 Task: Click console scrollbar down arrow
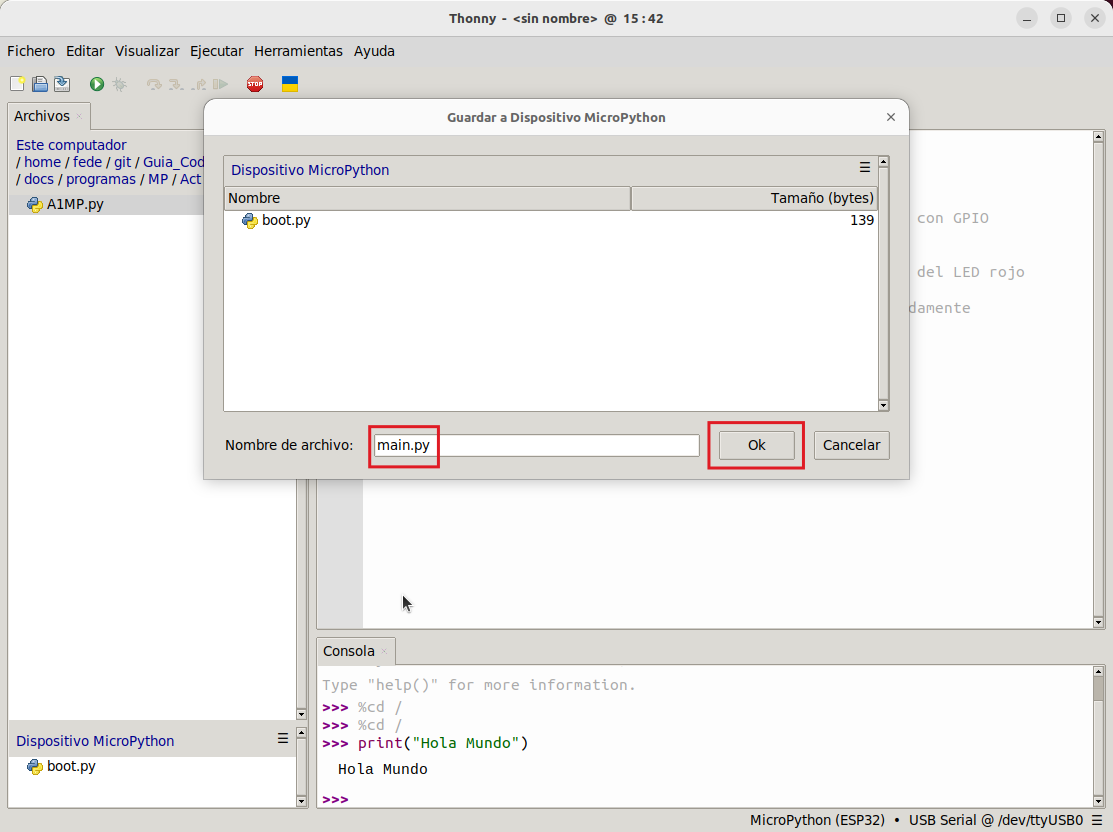pyautogui.click(x=1099, y=801)
